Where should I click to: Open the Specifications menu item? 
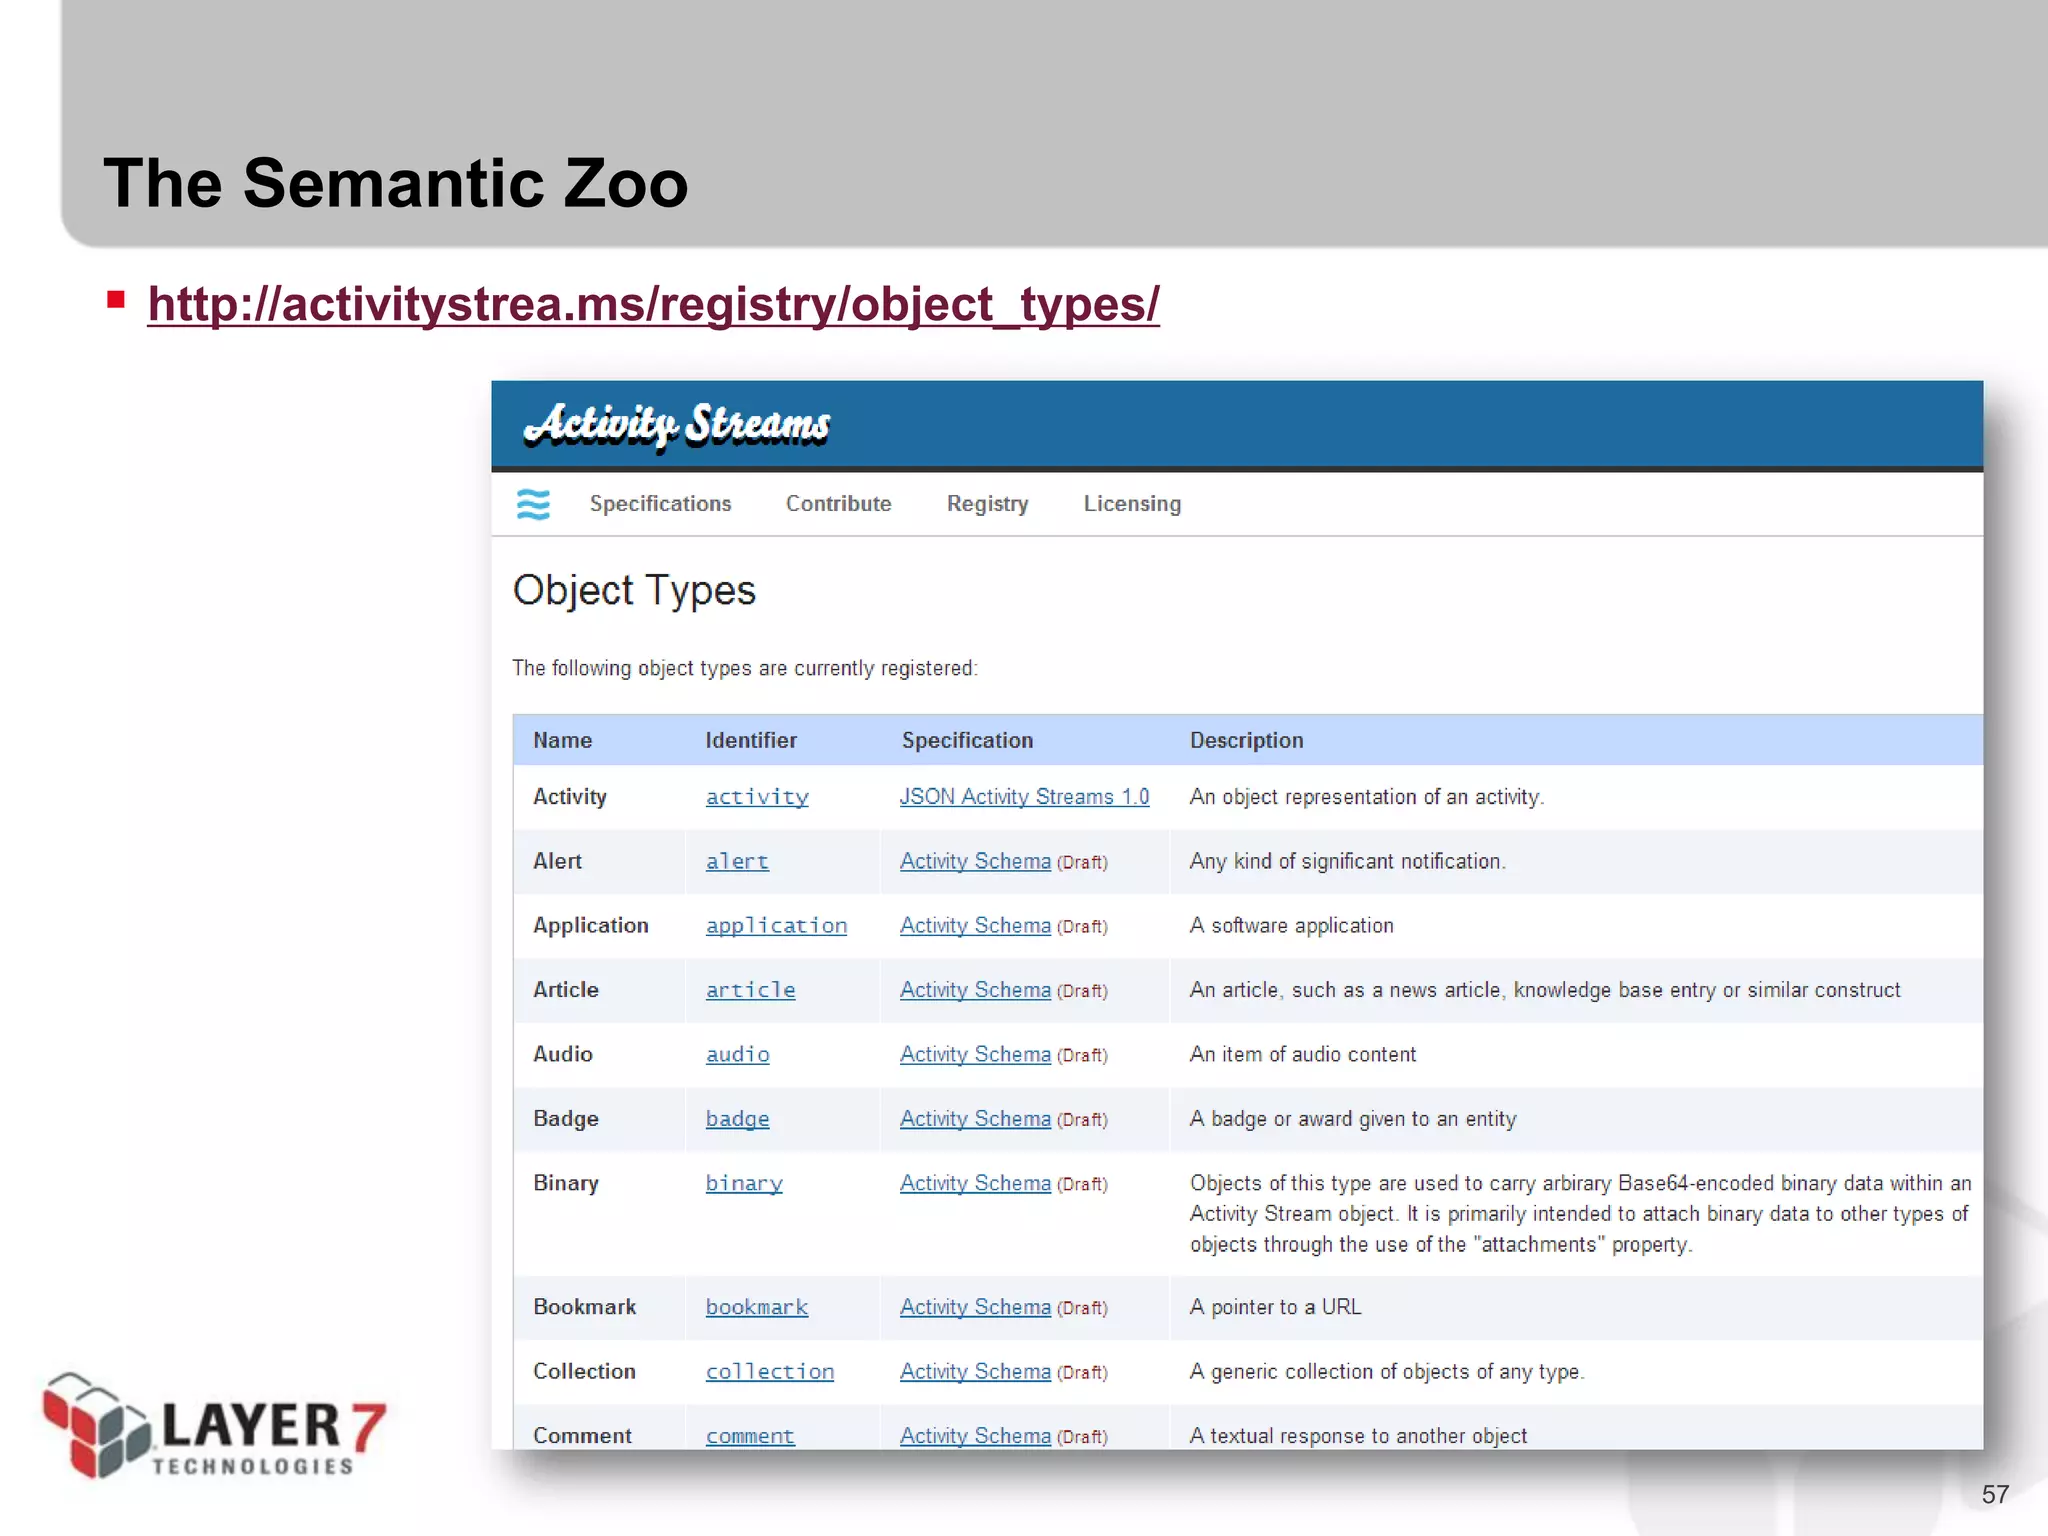(660, 504)
